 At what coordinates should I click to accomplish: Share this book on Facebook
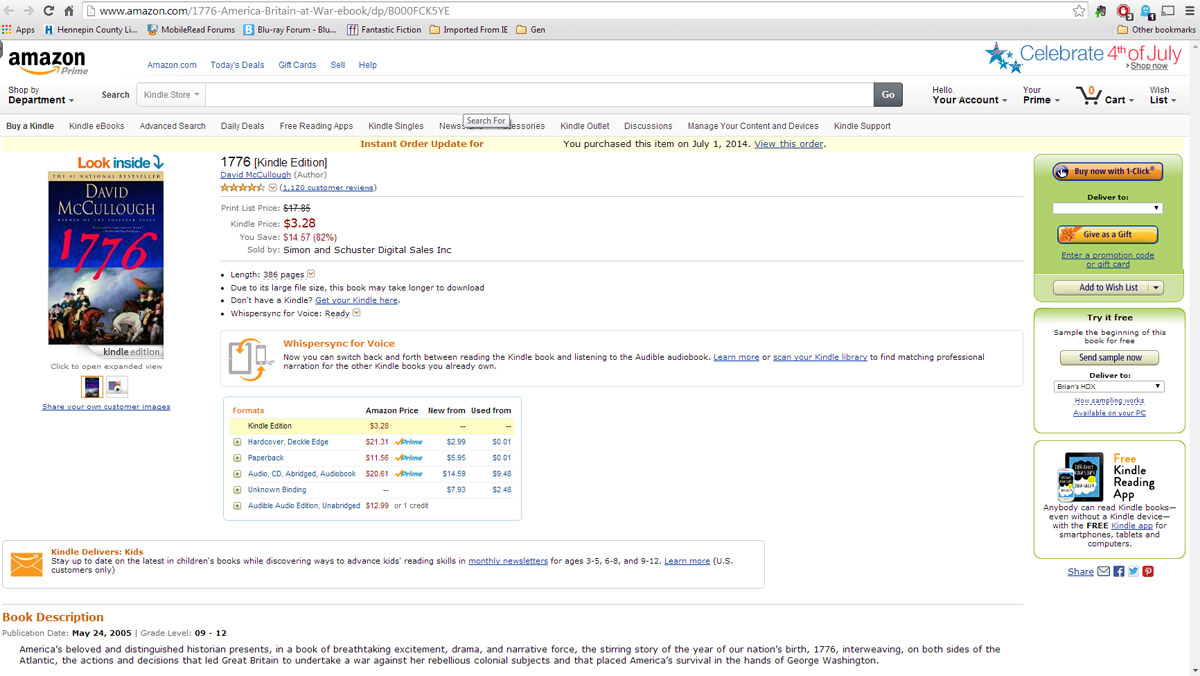click(x=1119, y=571)
